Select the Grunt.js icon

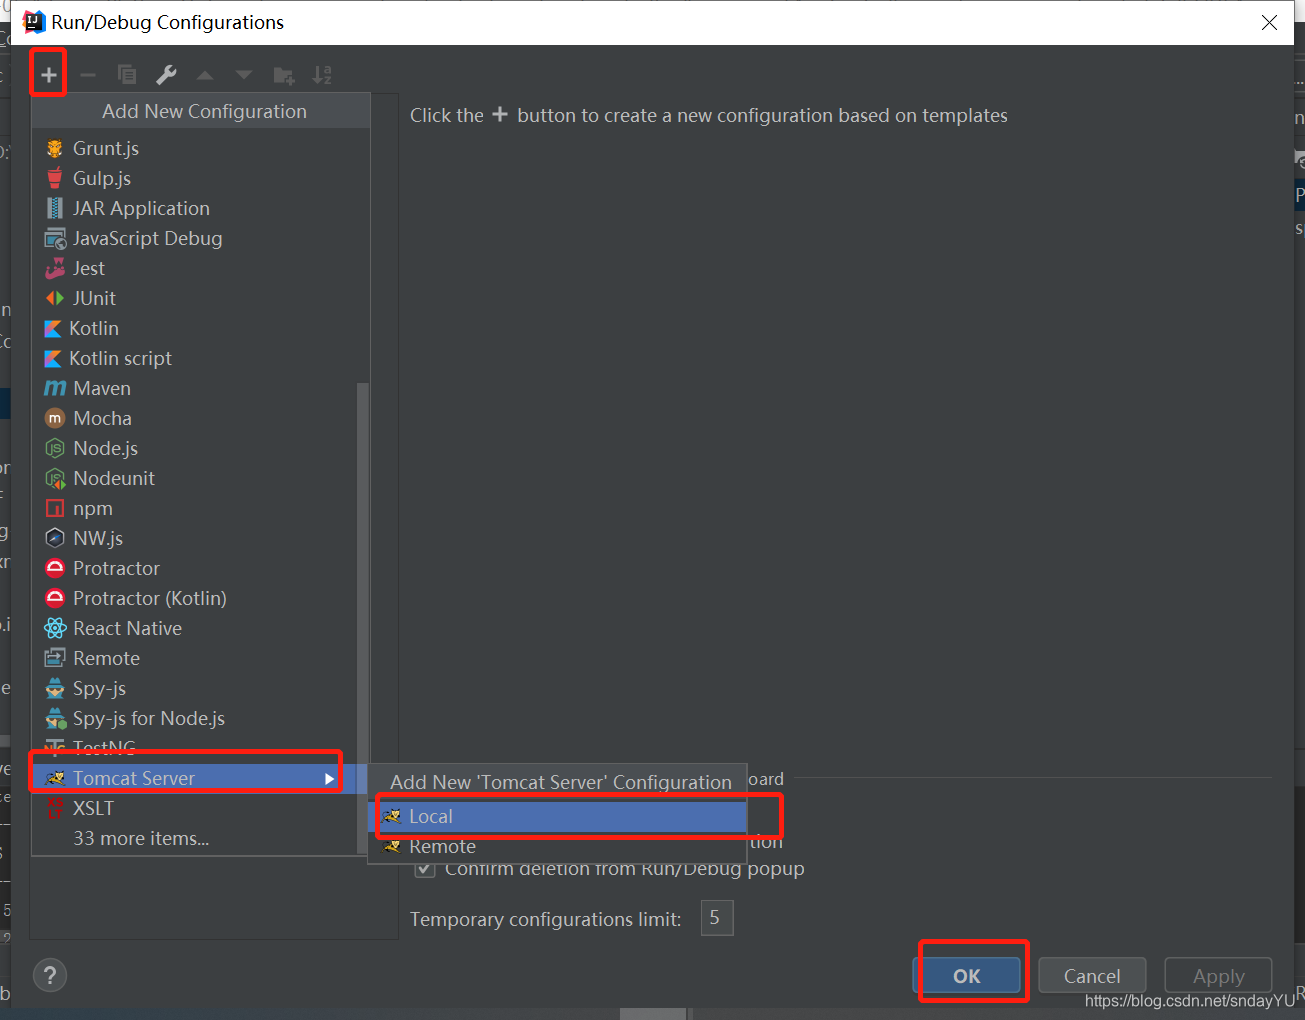[55, 148]
